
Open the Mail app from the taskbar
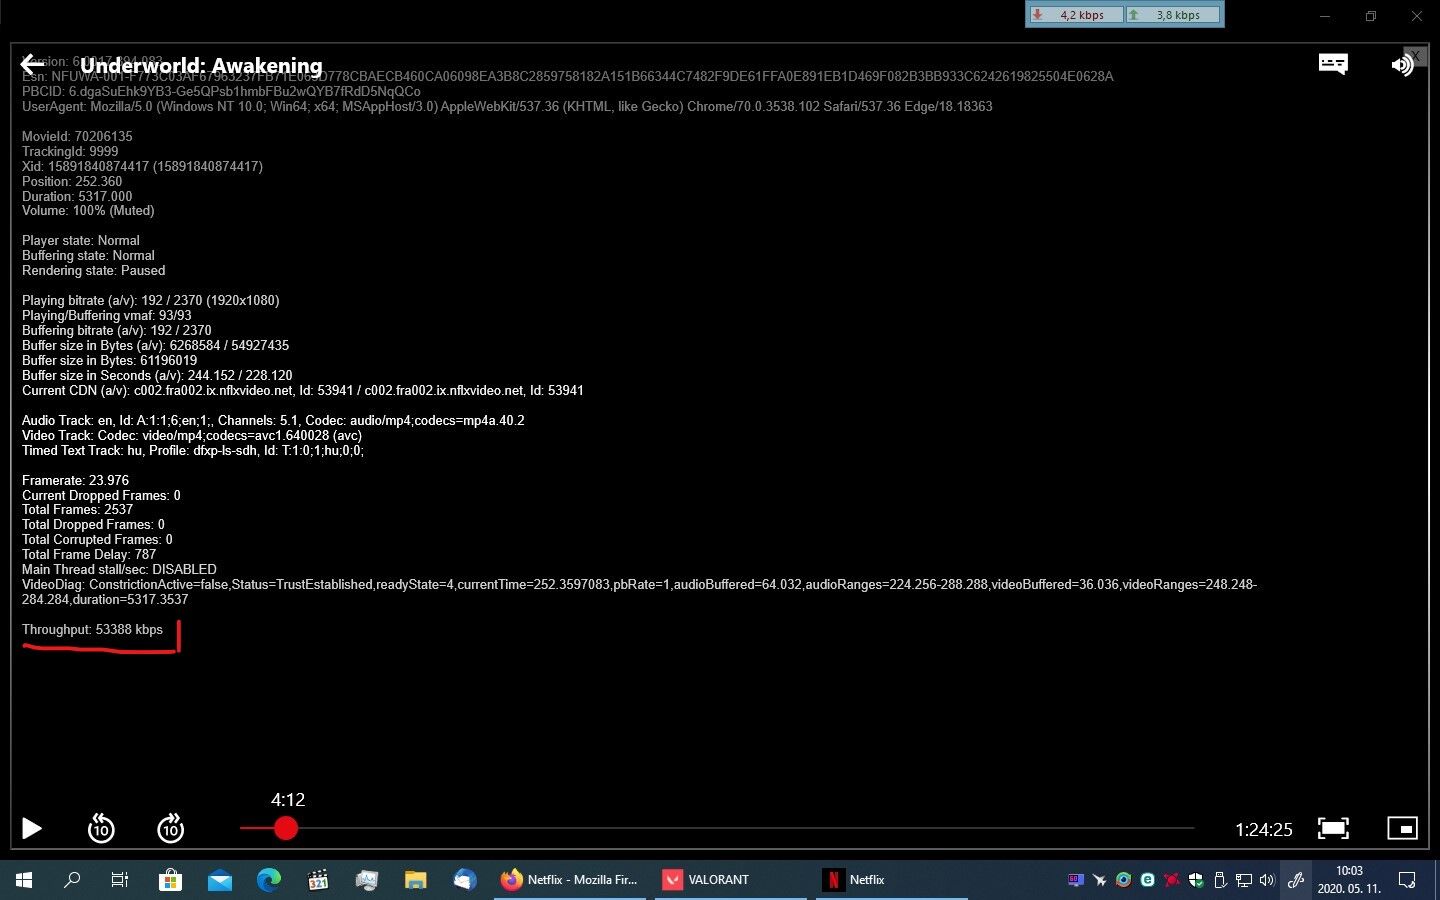(219, 880)
